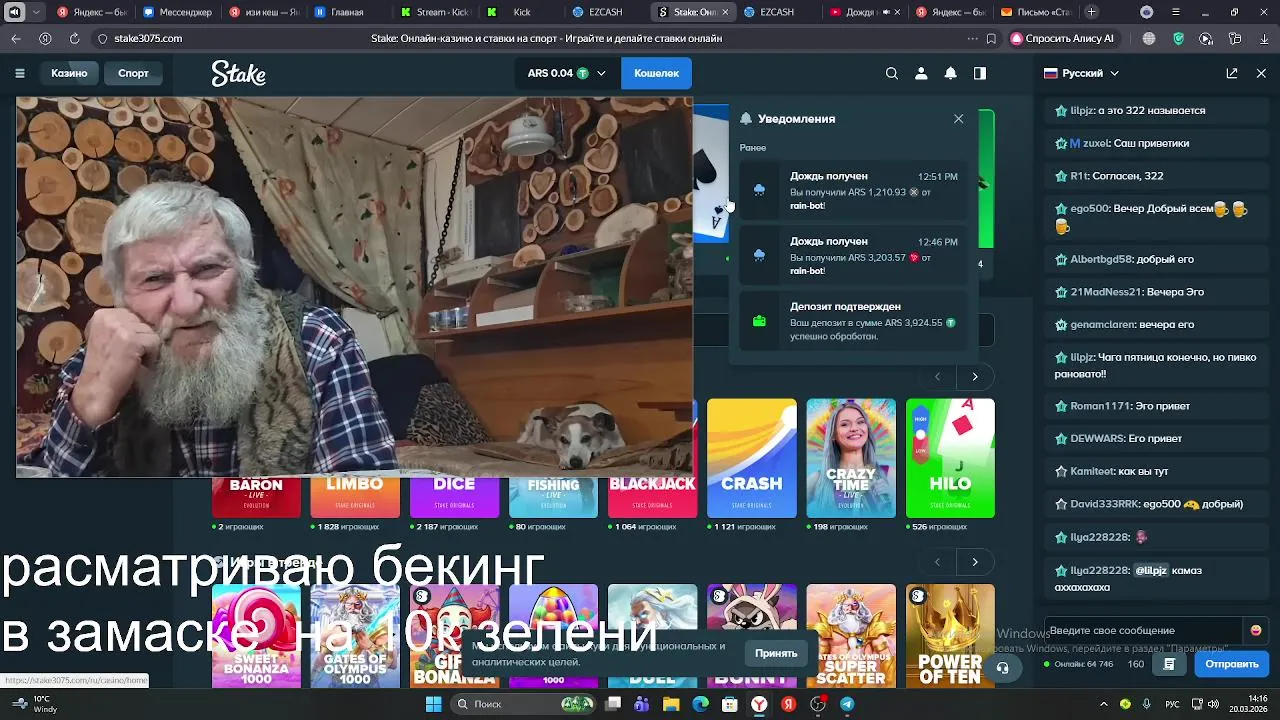Switch to the Письмо browser tab
This screenshot has height=720, width=1280.
click(x=1036, y=12)
